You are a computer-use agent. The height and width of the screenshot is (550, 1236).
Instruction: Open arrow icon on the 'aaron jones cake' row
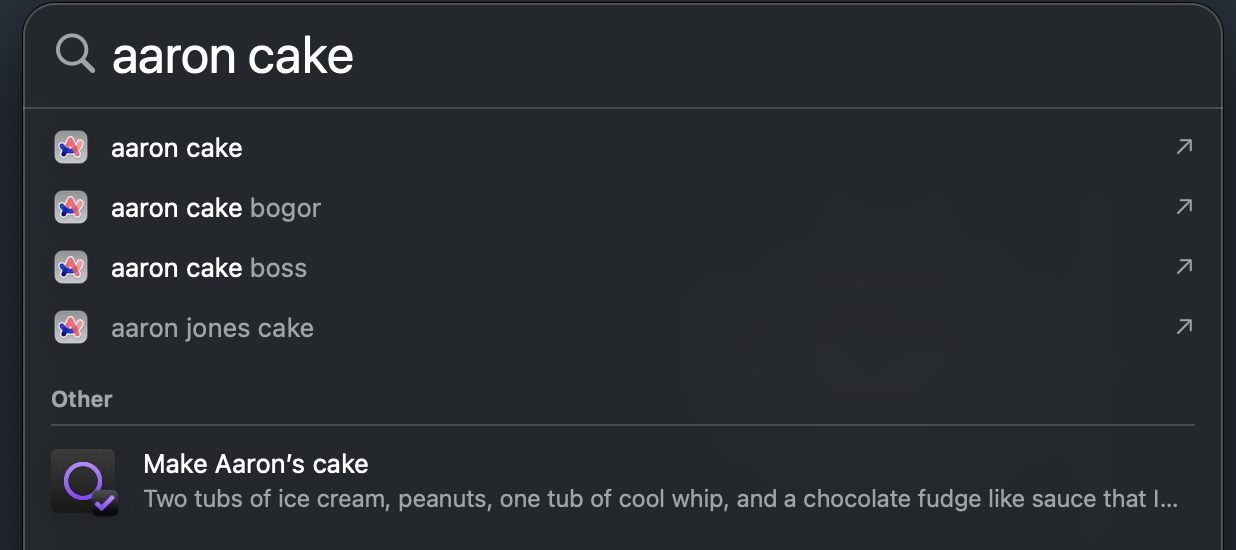click(1184, 327)
